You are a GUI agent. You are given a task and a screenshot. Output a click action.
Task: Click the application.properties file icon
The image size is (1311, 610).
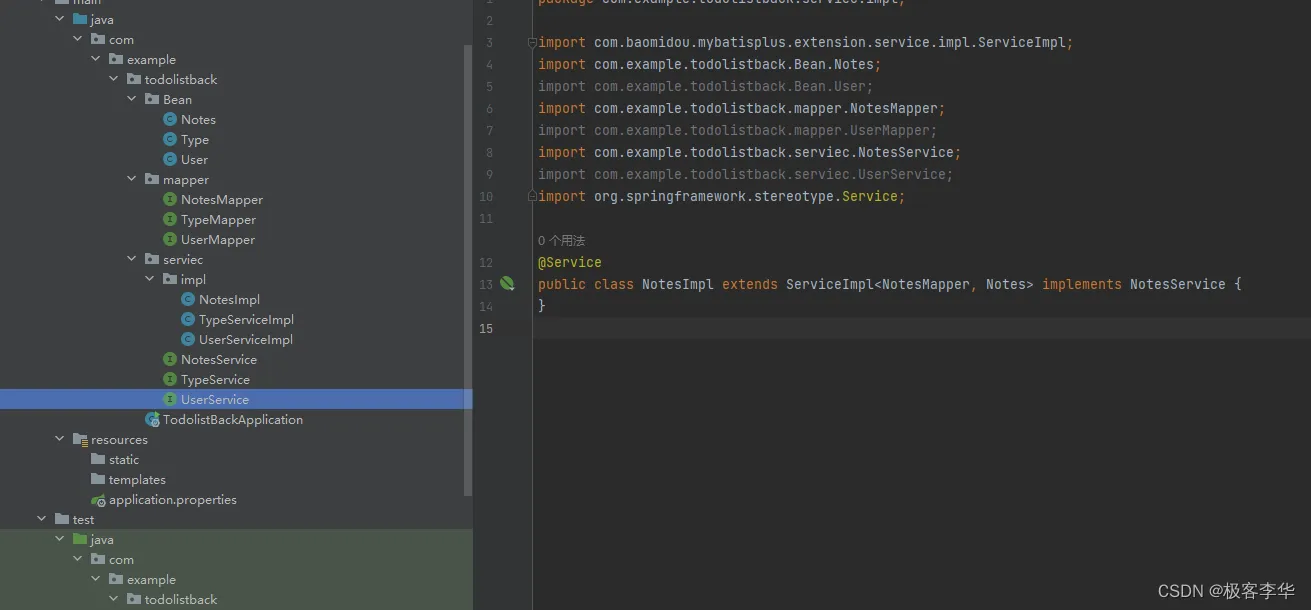[x=98, y=499]
